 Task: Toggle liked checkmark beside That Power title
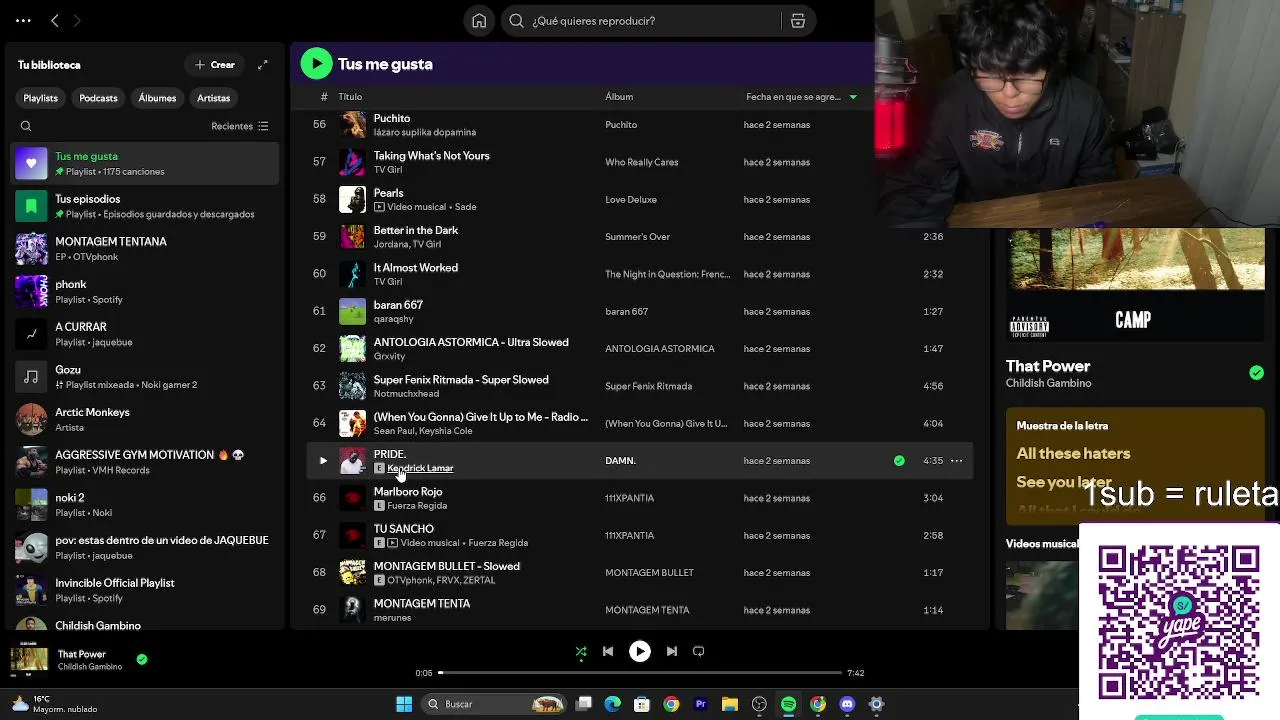point(1256,373)
